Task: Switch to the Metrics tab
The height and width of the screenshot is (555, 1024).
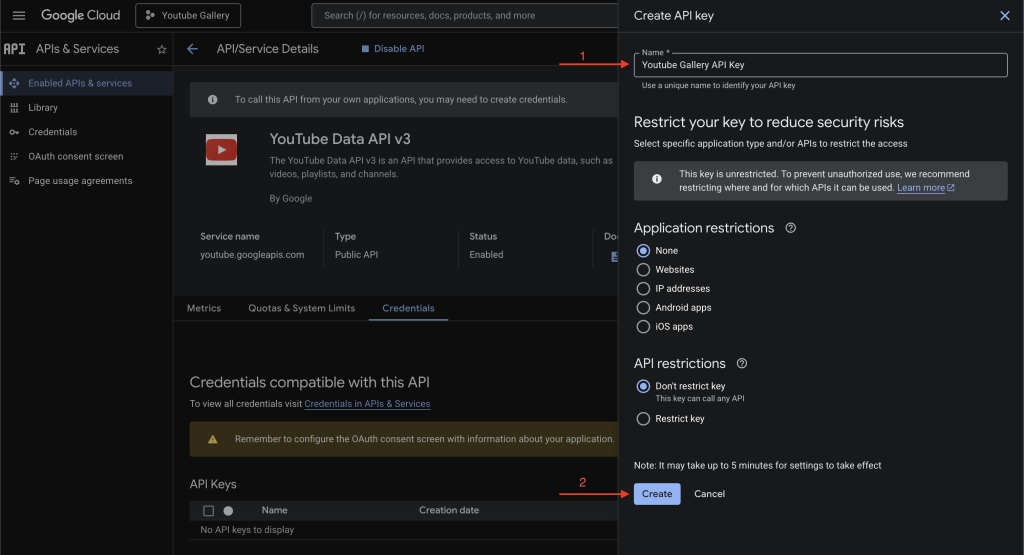Action: click(x=204, y=308)
